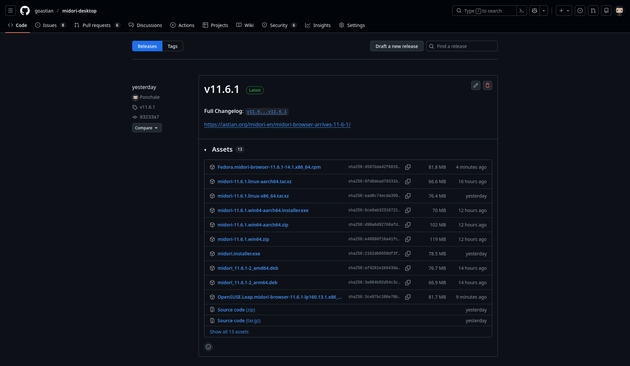Switch to the Settings tab
The image size is (630, 366).
point(352,25)
